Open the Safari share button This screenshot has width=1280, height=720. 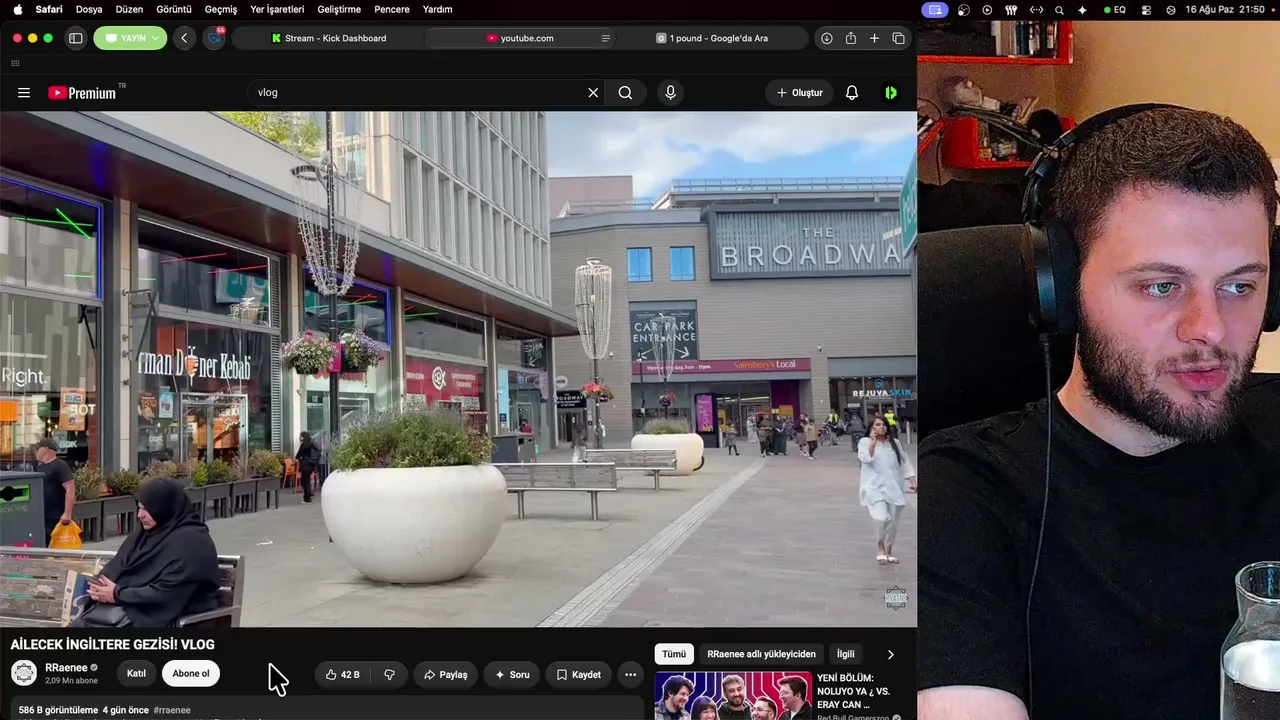[x=851, y=38]
